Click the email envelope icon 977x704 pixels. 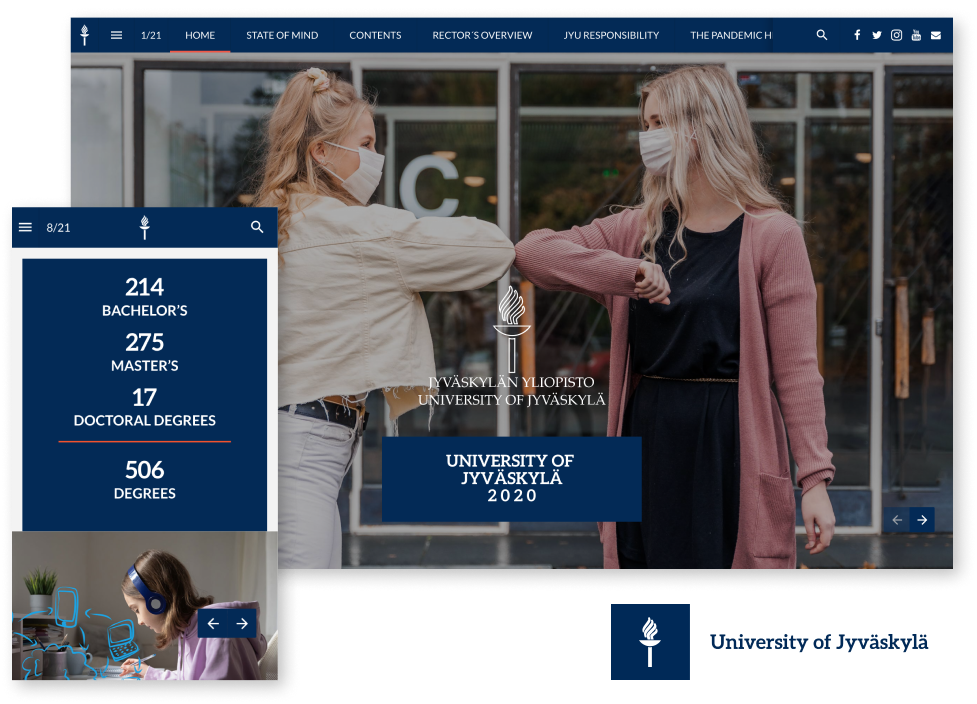[936, 35]
